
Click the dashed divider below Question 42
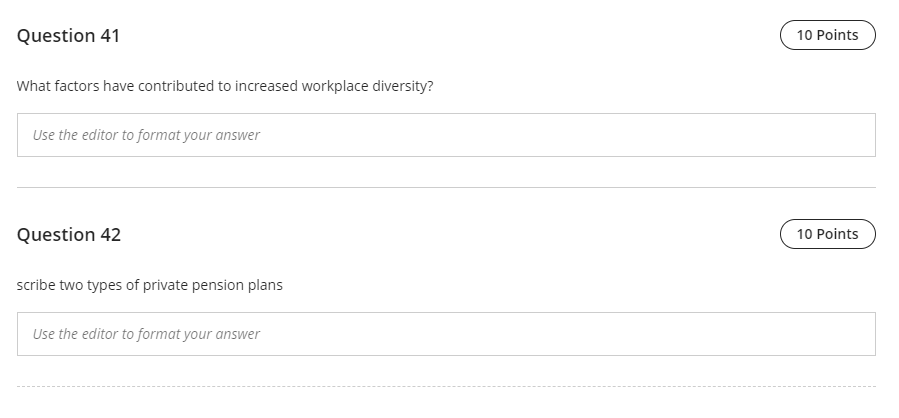pyautogui.click(x=446, y=386)
